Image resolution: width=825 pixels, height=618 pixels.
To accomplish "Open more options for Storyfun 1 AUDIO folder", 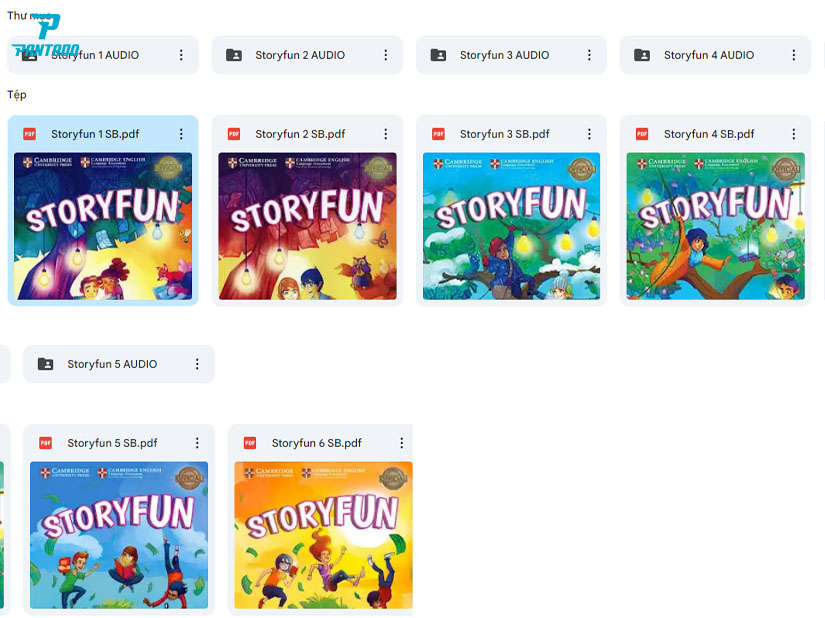I will tap(181, 55).
